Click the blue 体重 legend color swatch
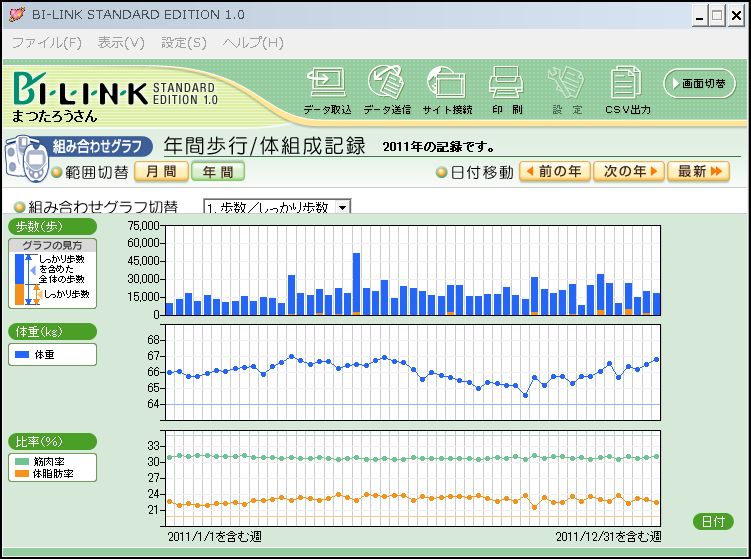 [x=23, y=354]
